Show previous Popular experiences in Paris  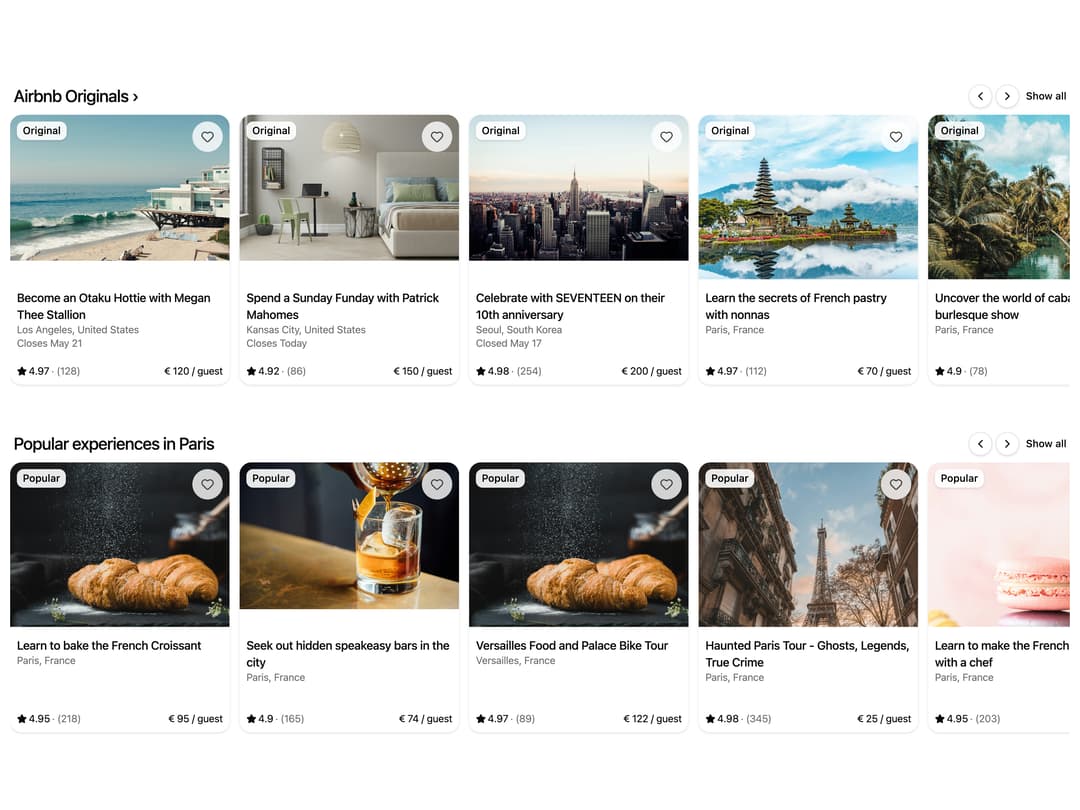pyautogui.click(x=980, y=444)
